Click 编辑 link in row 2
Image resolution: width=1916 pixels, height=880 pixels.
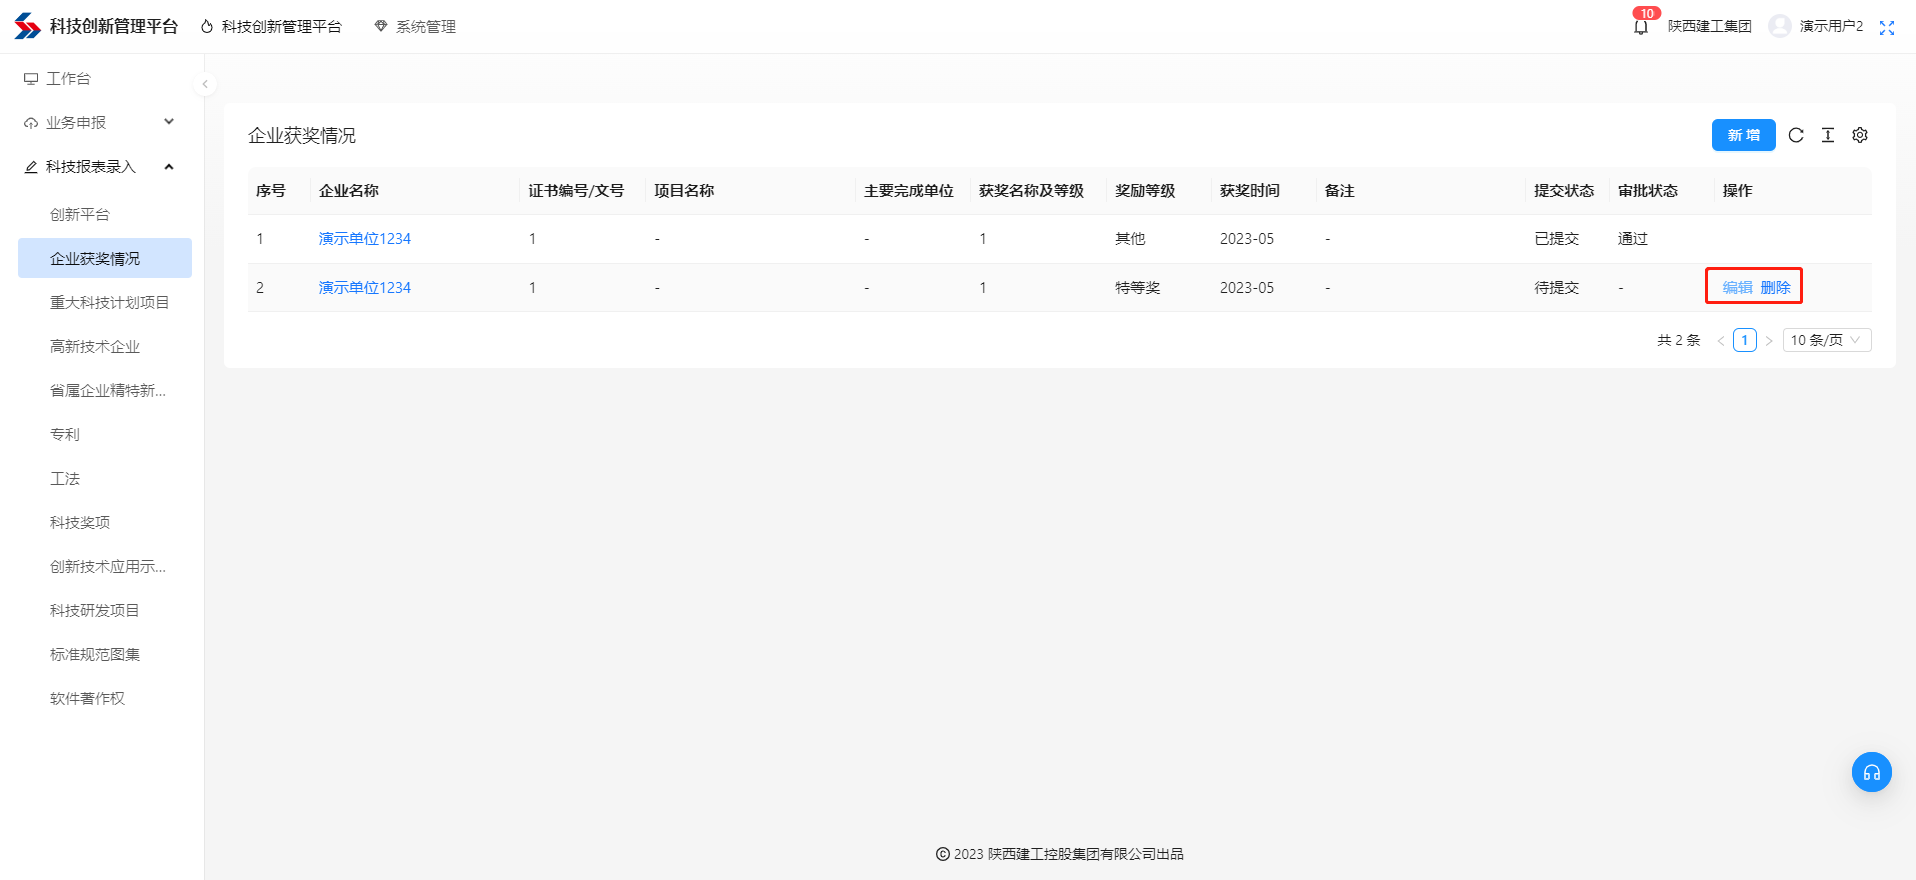coord(1737,287)
